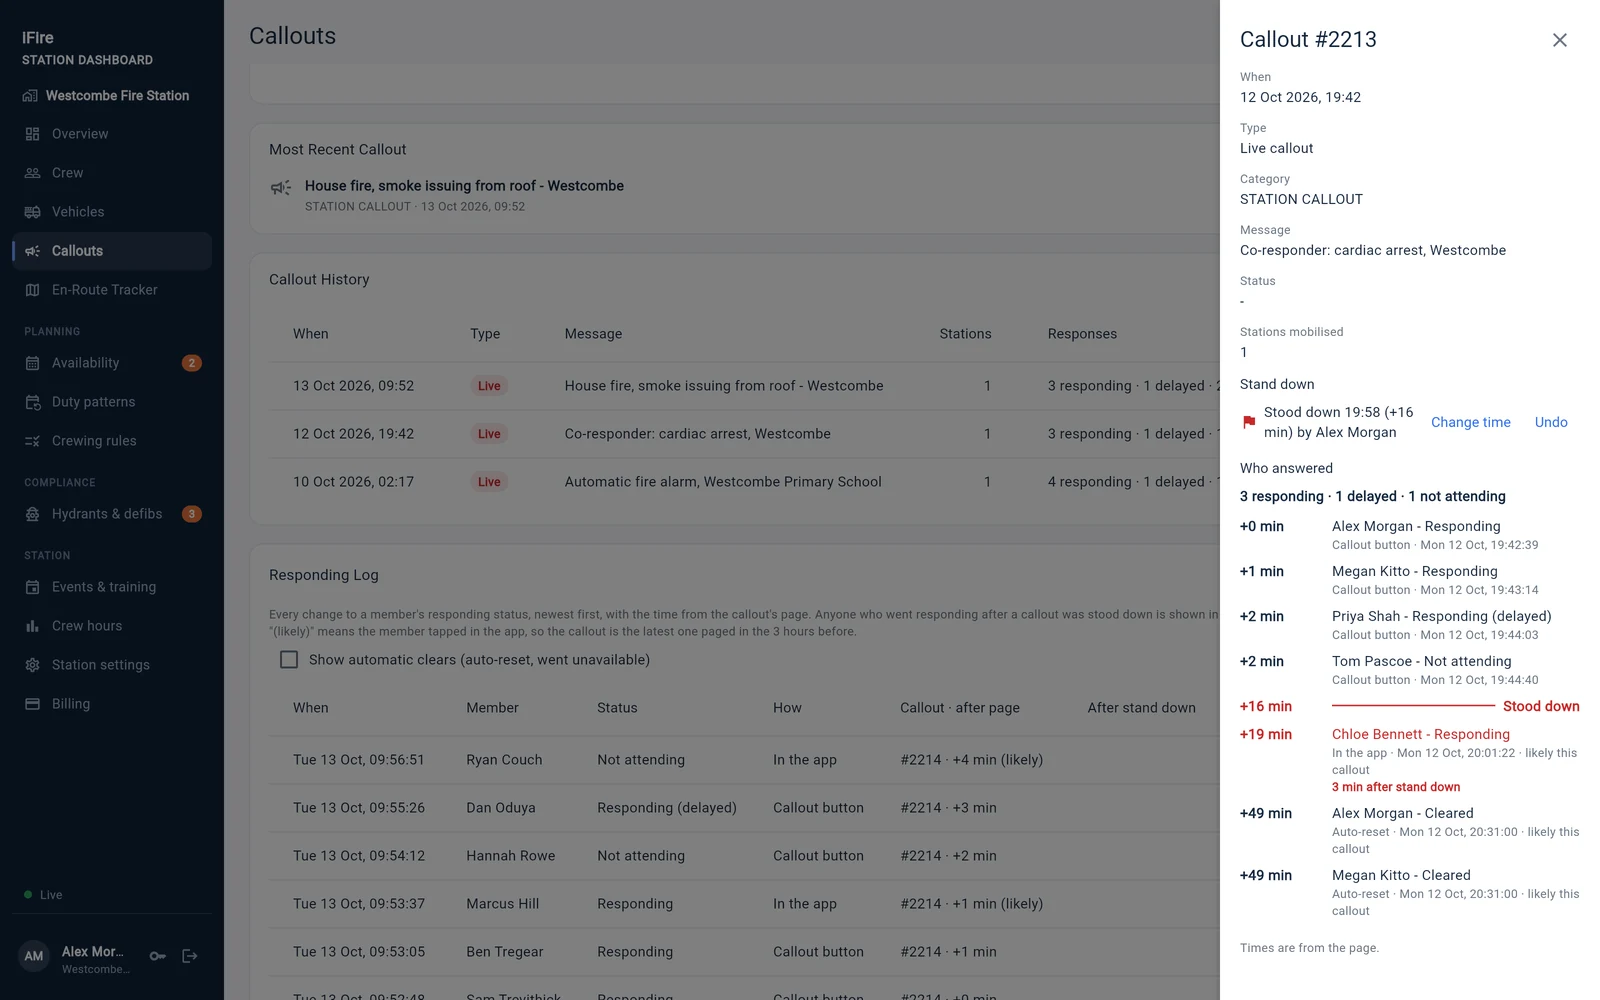The width and height of the screenshot is (1600, 1000).
Task: Click the key icon beside Alex Mor...
Action: coord(158,956)
